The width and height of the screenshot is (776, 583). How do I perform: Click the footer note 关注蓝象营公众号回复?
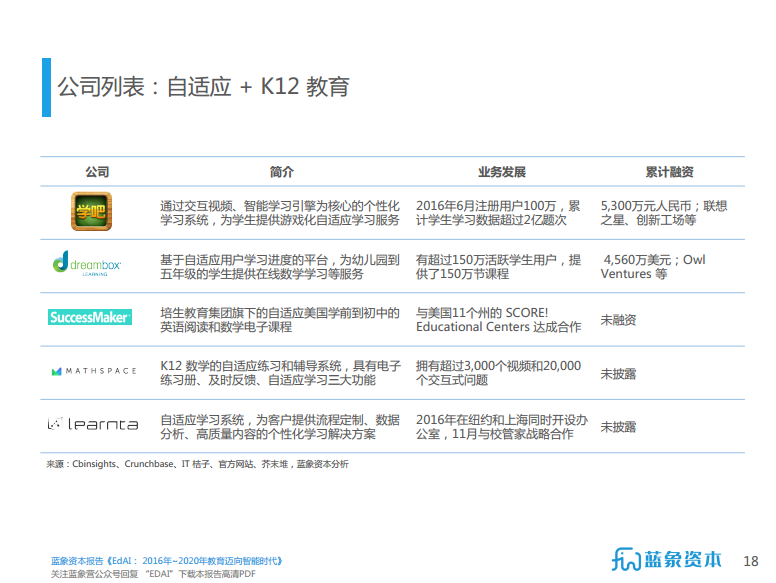153,574
